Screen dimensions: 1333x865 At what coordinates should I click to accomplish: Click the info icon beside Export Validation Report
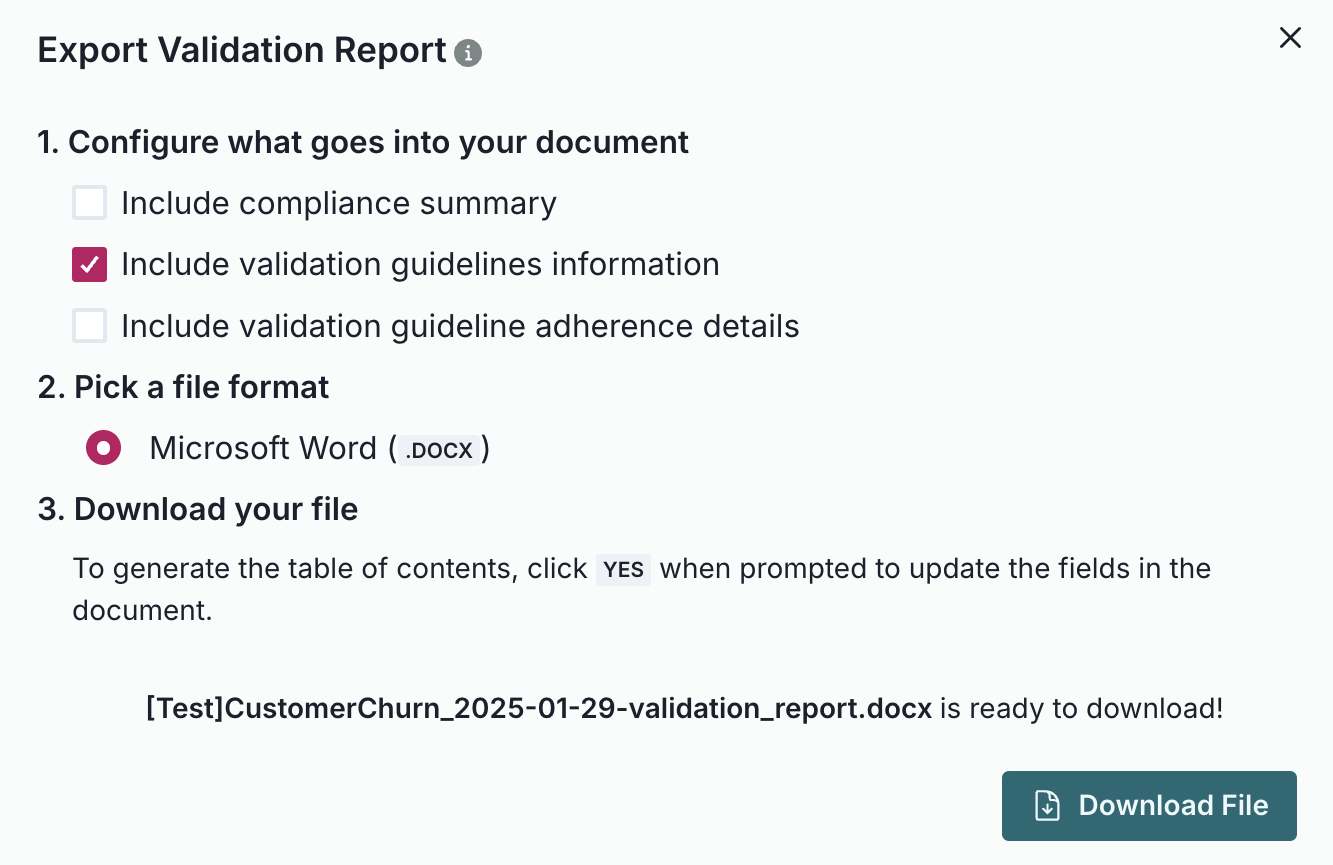[x=468, y=53]
